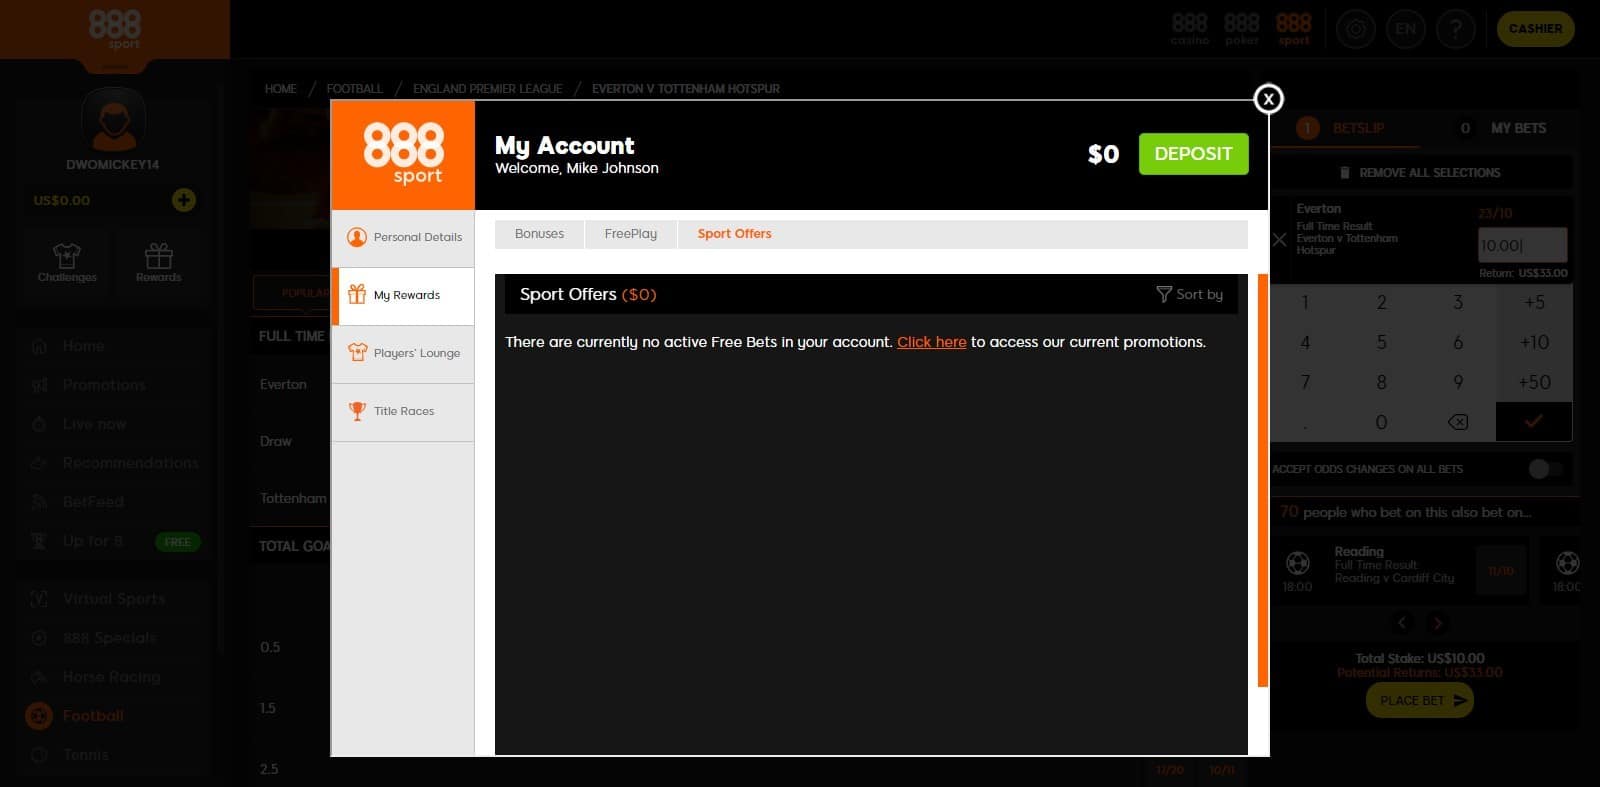
Task: Open Players' Lounge jersey icon
Action: point(357,352)
